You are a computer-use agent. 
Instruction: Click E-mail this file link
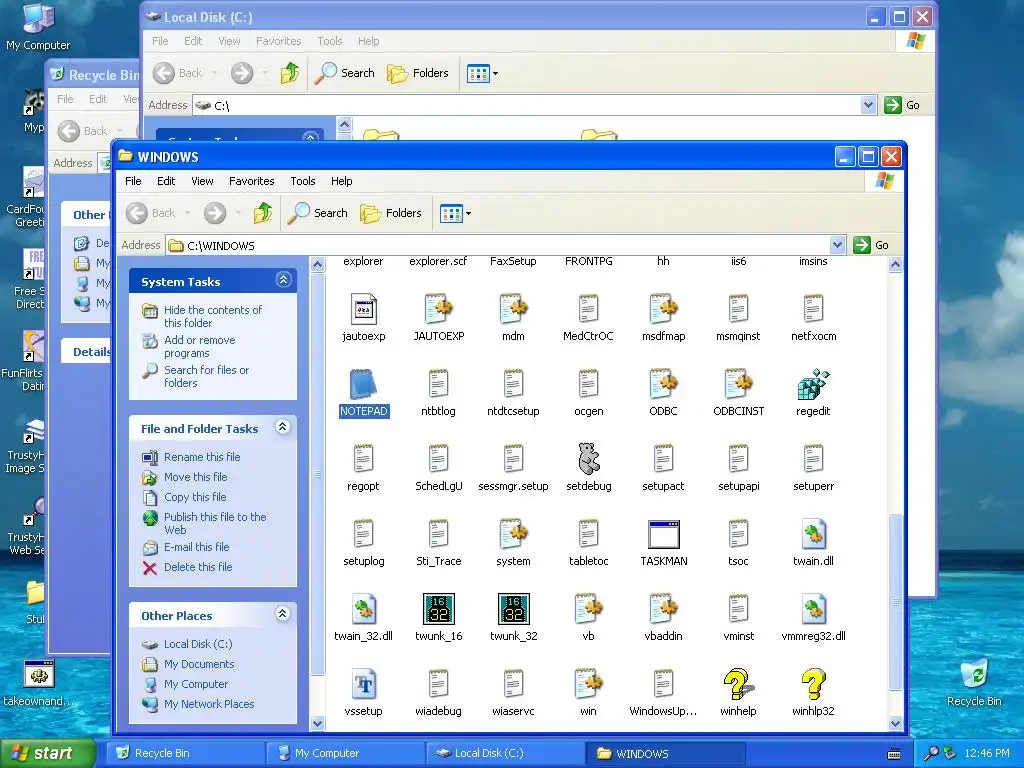tap(197, 547)
